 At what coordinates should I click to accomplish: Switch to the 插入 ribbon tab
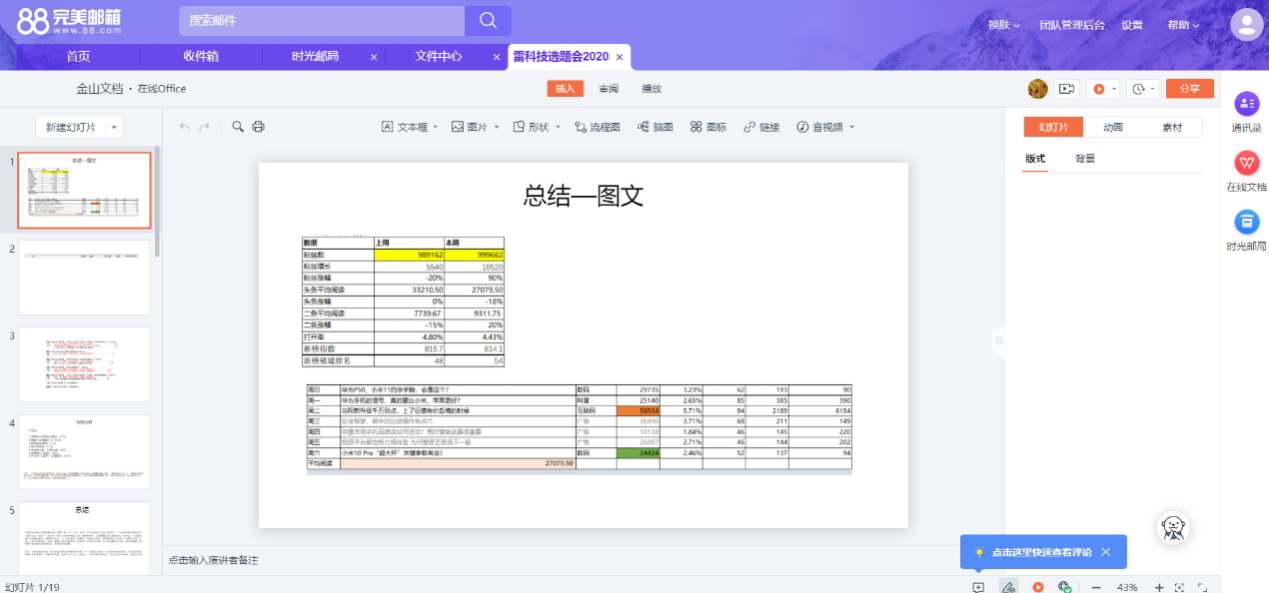565,89
